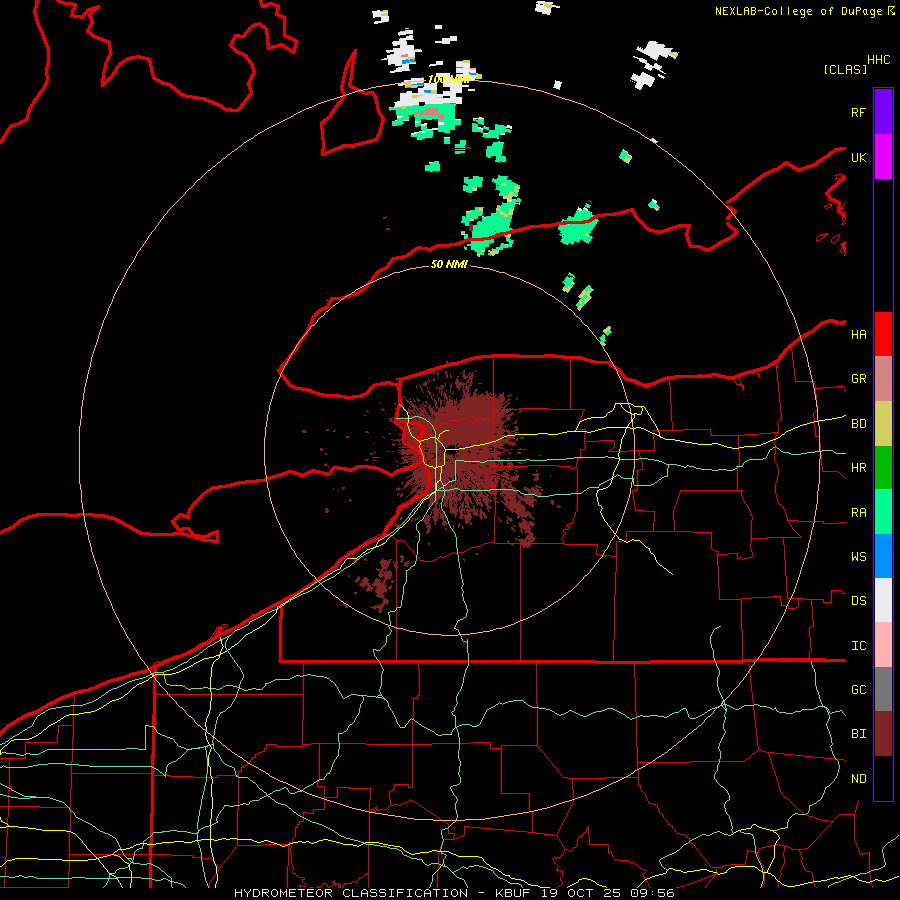Click the brown BI legend color swatch
The image size is (900, 900).
(883, 734)
